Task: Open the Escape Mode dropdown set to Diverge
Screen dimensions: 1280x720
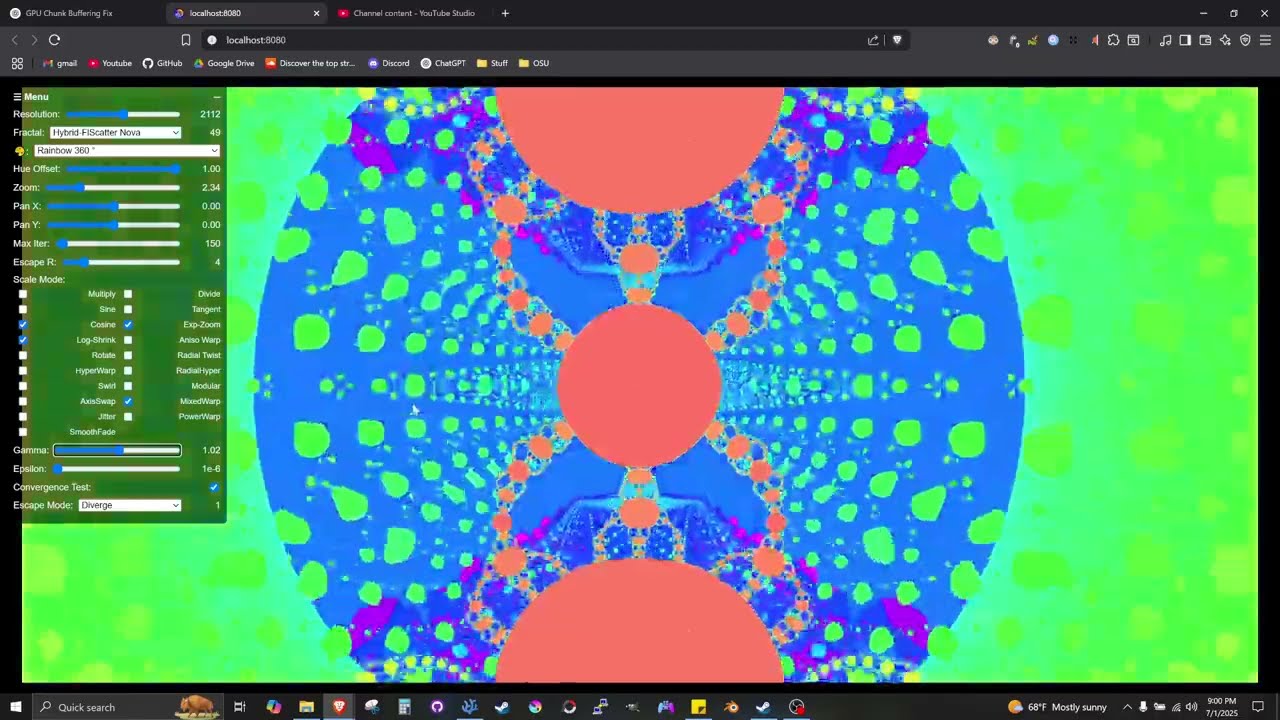Action: coord(129,505)
